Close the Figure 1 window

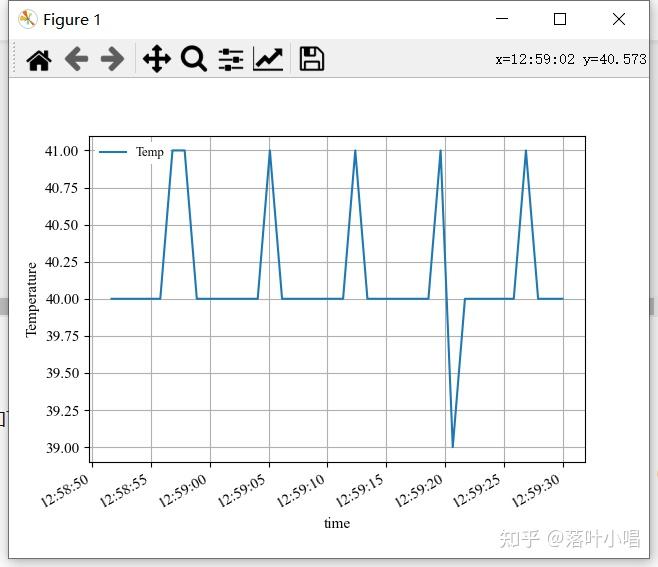coord(619,19)
